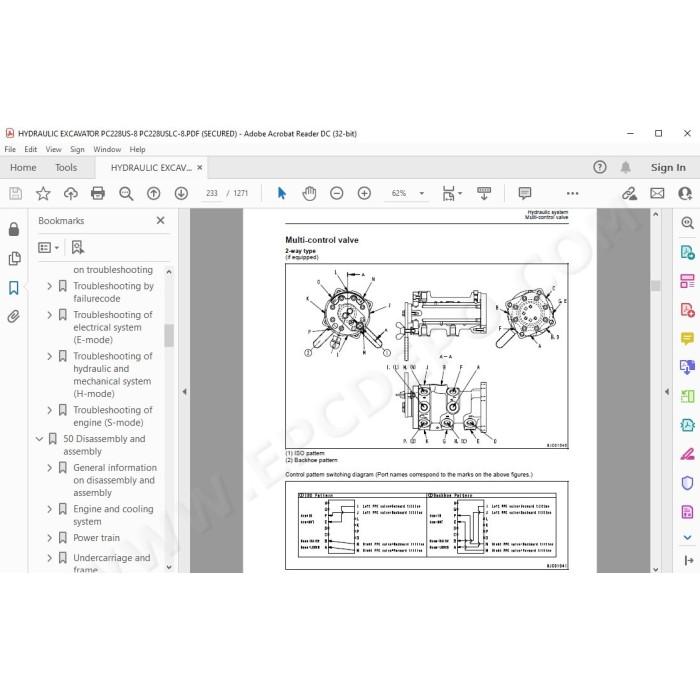
Task: Open Export PDF tool in right pane
Action: pyautogui.click(x=688, y=252)
